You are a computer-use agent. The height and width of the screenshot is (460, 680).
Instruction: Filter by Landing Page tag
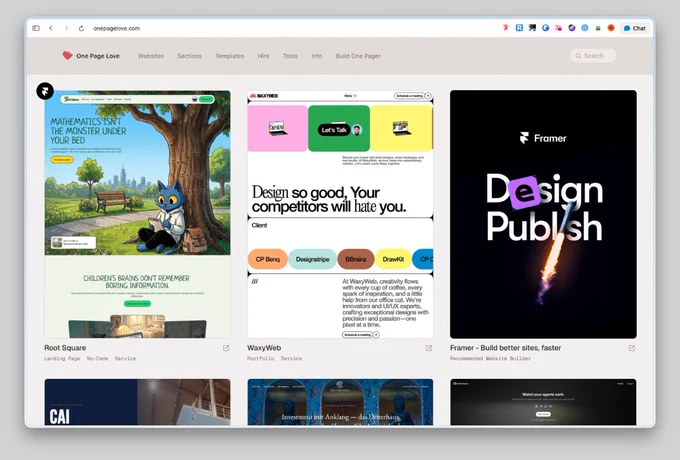tap(62, 359)
